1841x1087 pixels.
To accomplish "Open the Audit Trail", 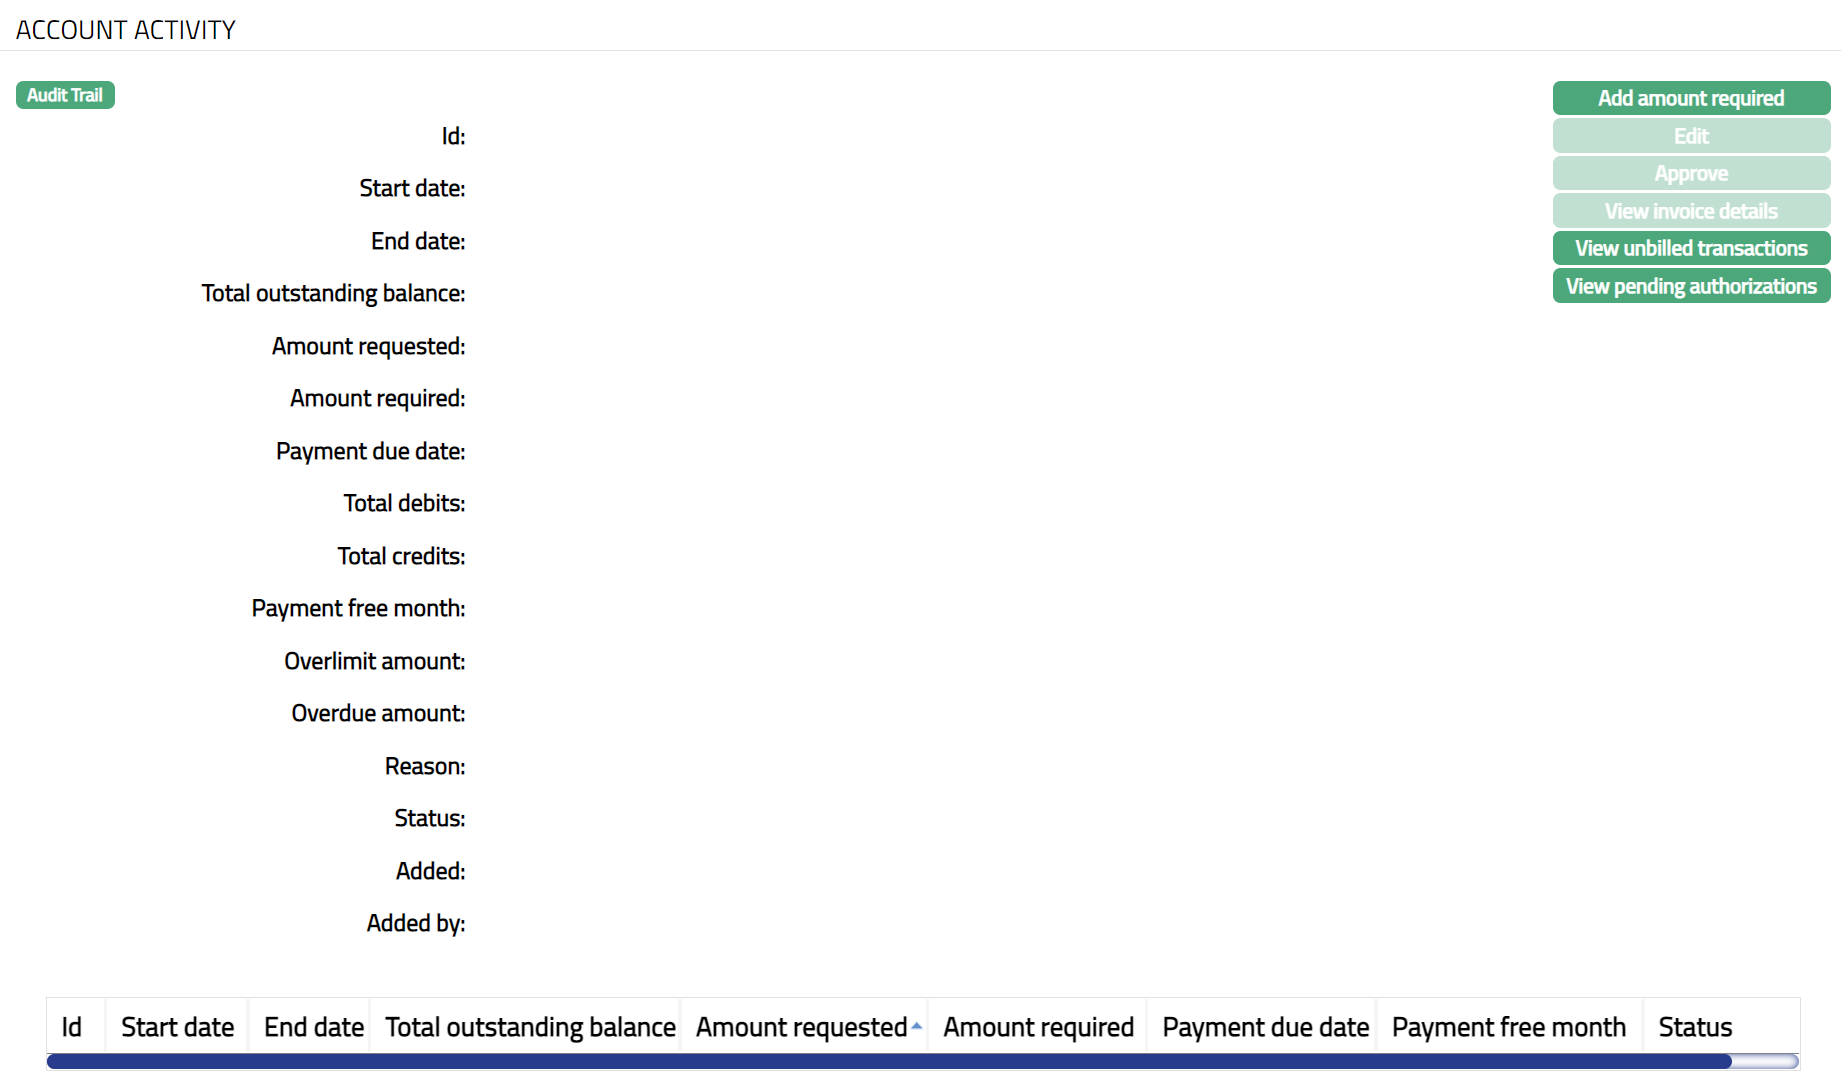I will pyautogui.click(x=65, y=95).
